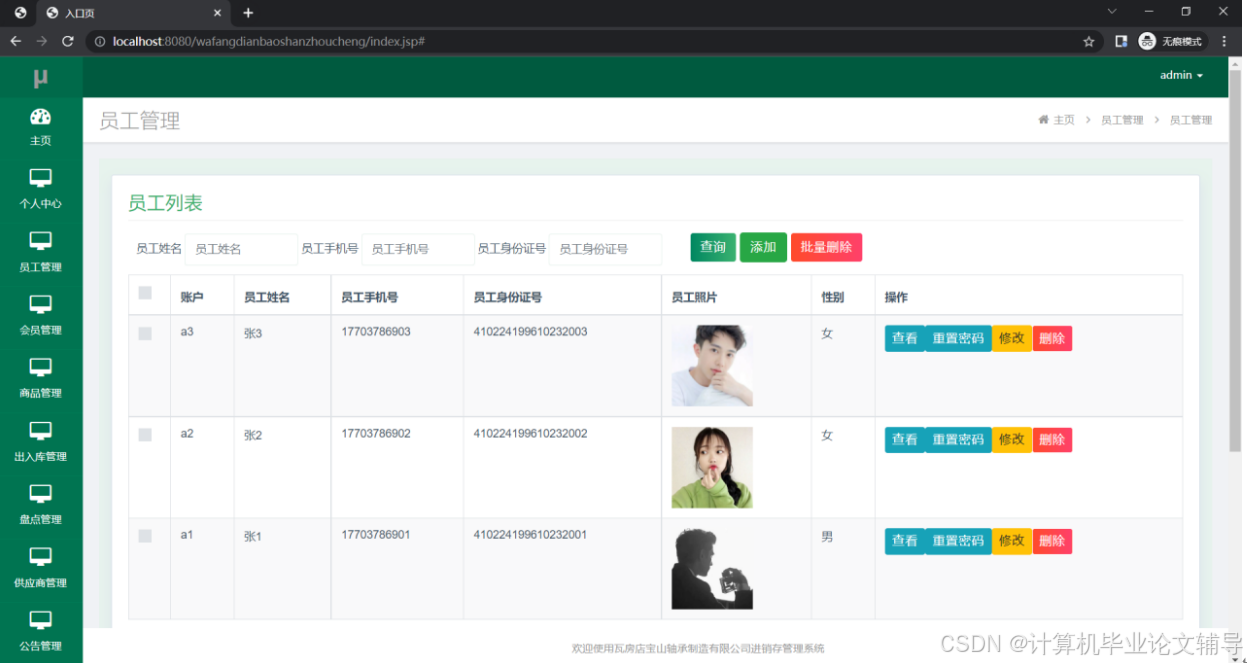Focus the 员工手机号 search field
Image resolution: width=1247 pixels, height=663 pixels.
[x=418, y=249]
